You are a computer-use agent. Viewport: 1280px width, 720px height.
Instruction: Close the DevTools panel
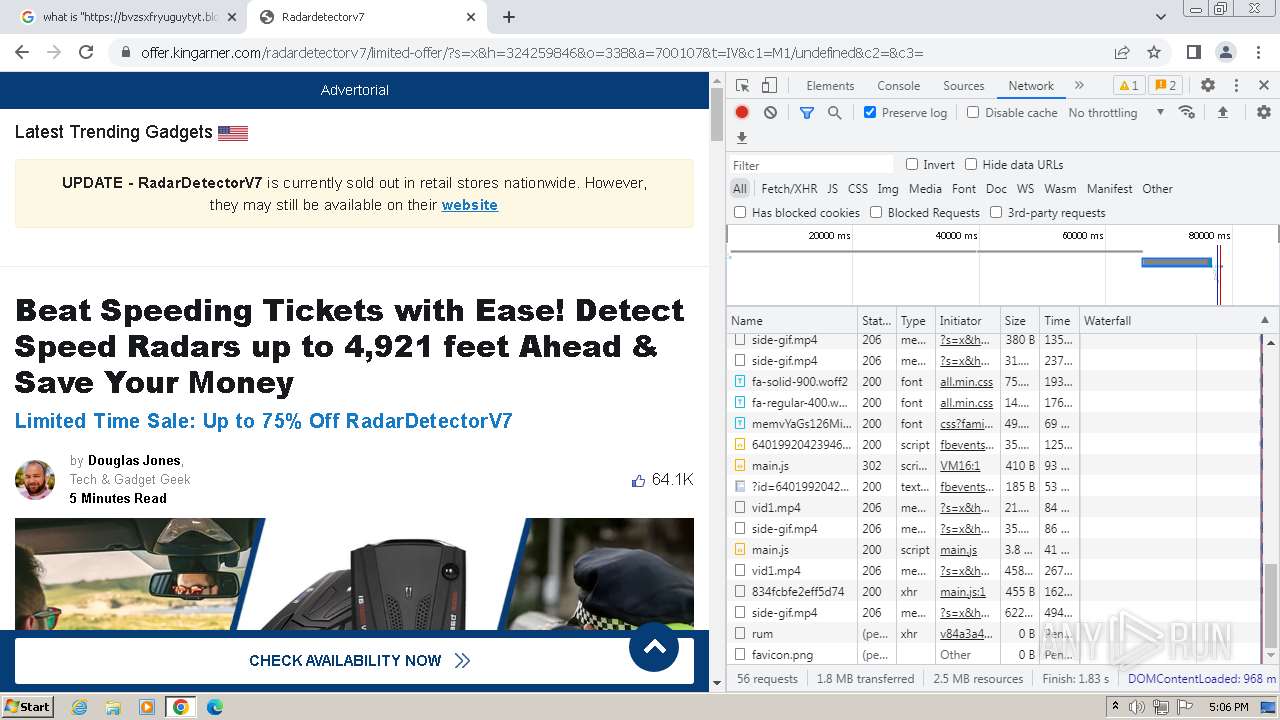click(1264, 86)
